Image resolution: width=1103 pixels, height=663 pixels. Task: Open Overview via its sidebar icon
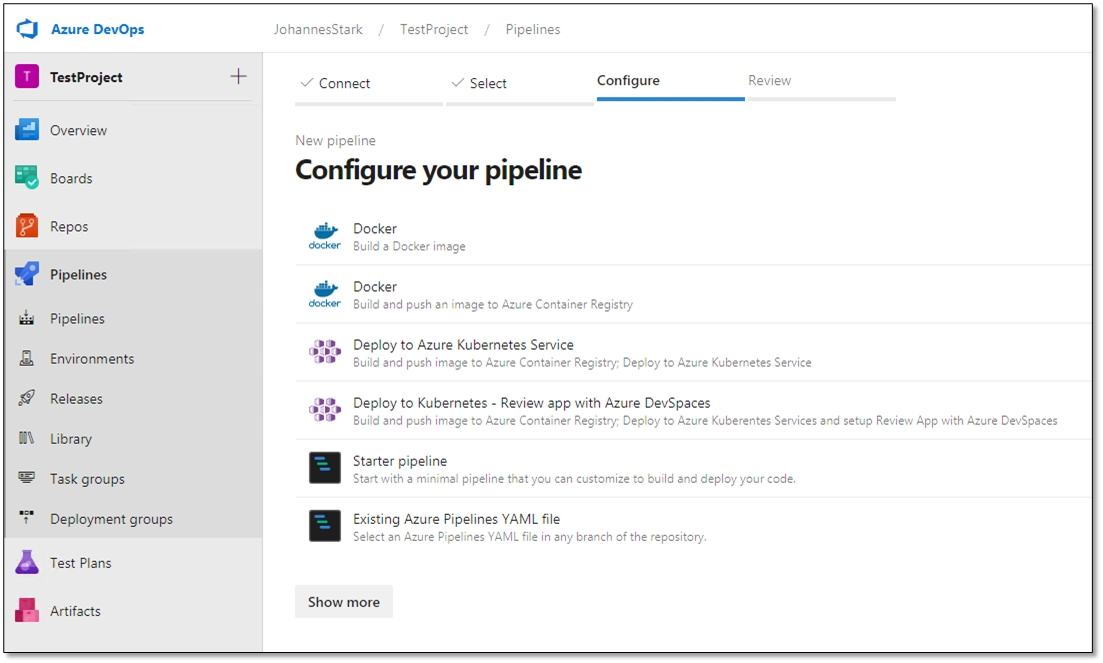[27, 130]
